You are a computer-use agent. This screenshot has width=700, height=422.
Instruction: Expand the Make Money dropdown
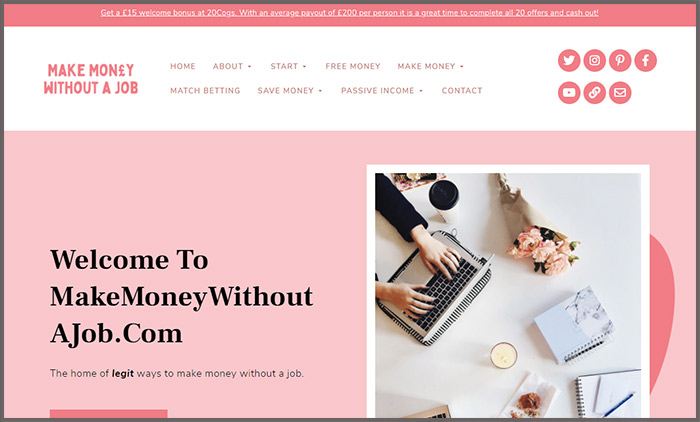pos(431,66)
